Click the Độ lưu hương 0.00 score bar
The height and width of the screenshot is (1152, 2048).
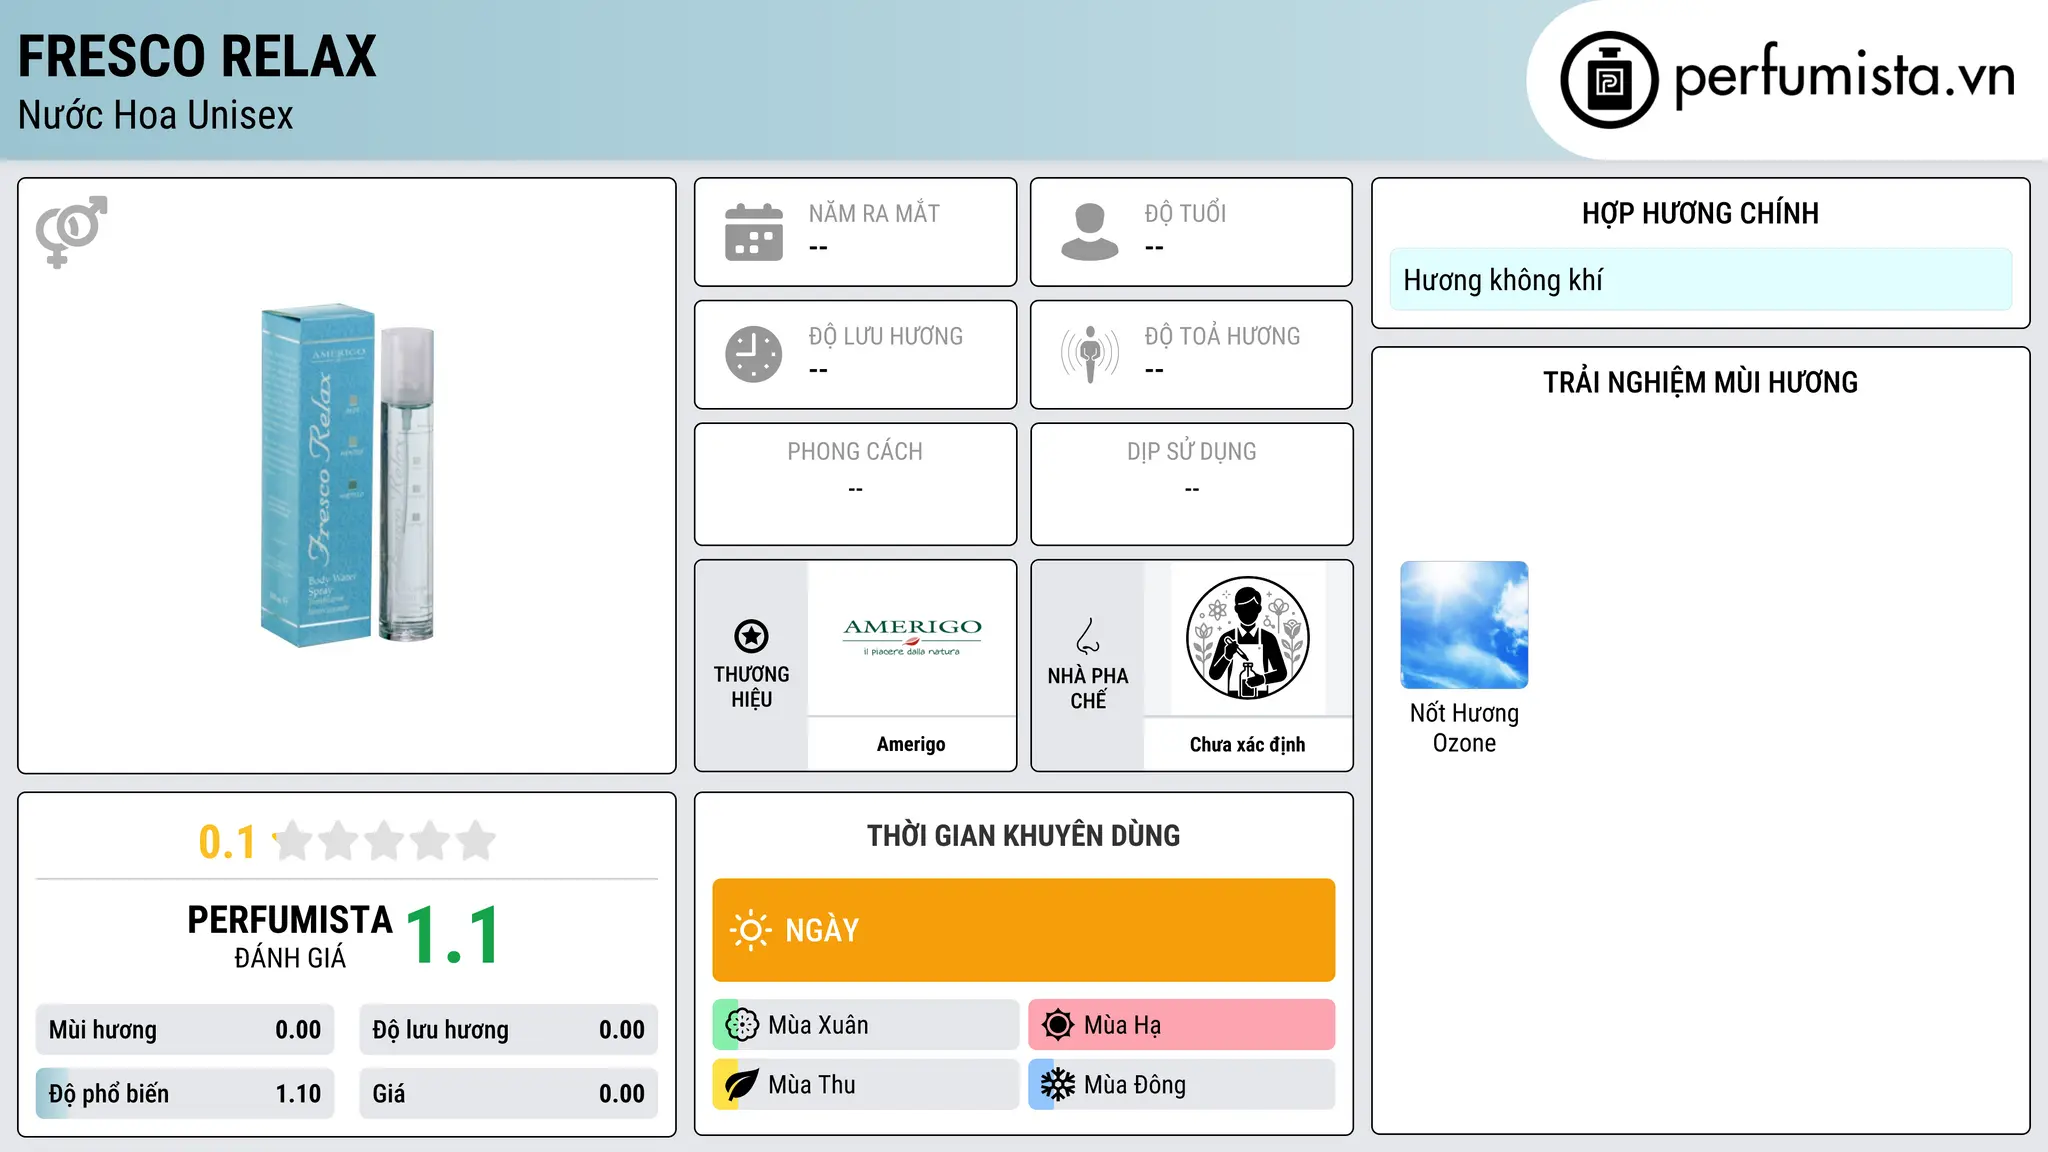tap(508, 1030)
